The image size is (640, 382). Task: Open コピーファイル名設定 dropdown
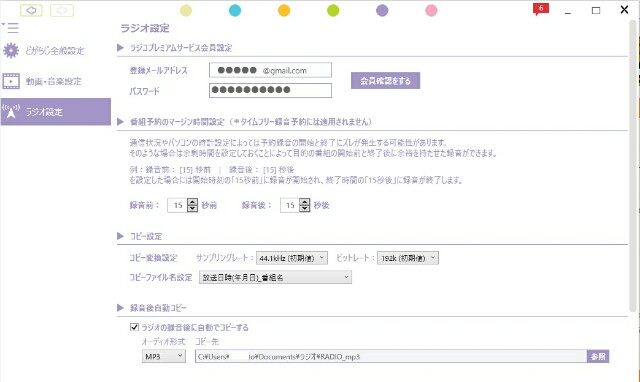pyautogui.click(x=275, y=277)
